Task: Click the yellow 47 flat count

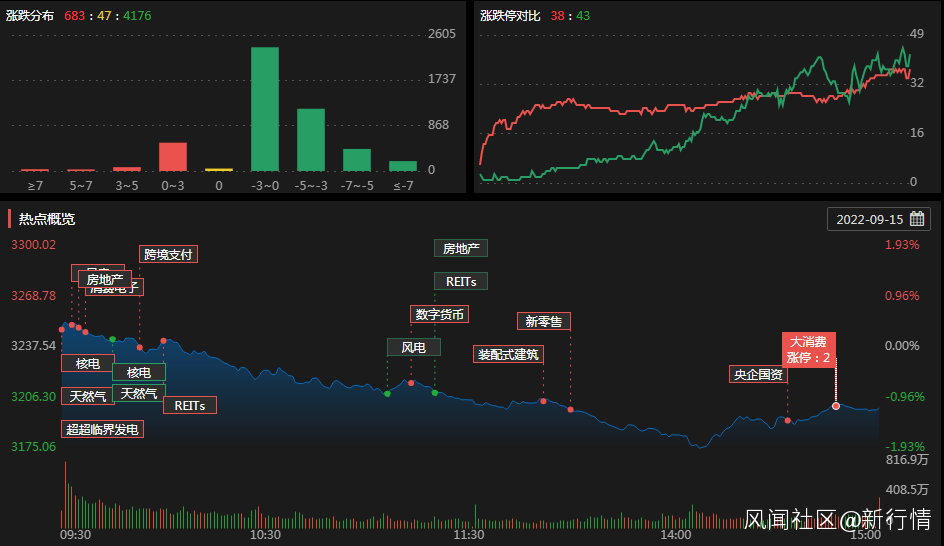Action: [104, 16]
